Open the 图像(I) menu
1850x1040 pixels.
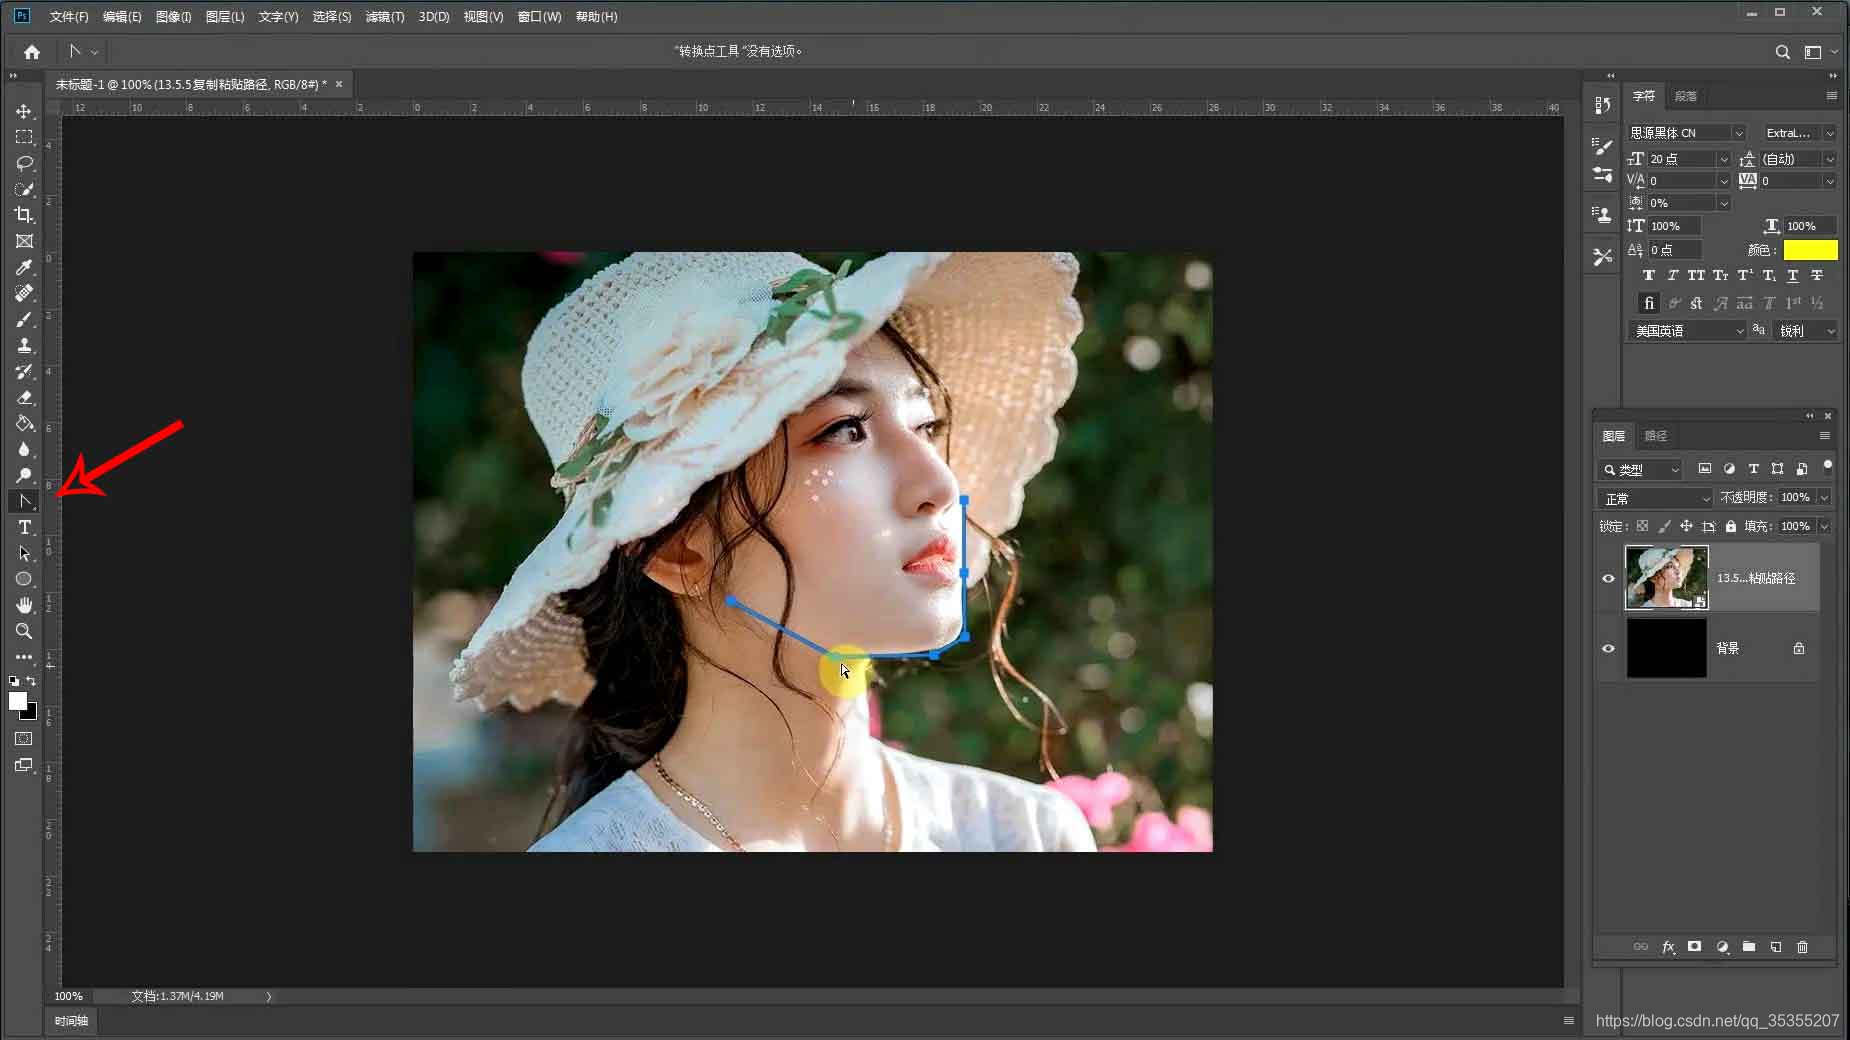[173, 17]
